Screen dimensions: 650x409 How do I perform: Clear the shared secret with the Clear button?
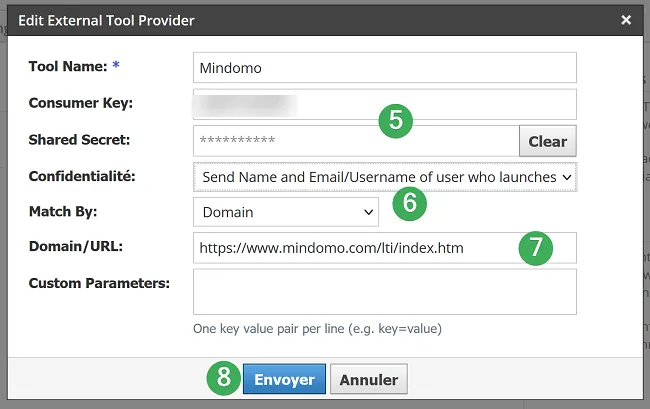coord(548,141)
